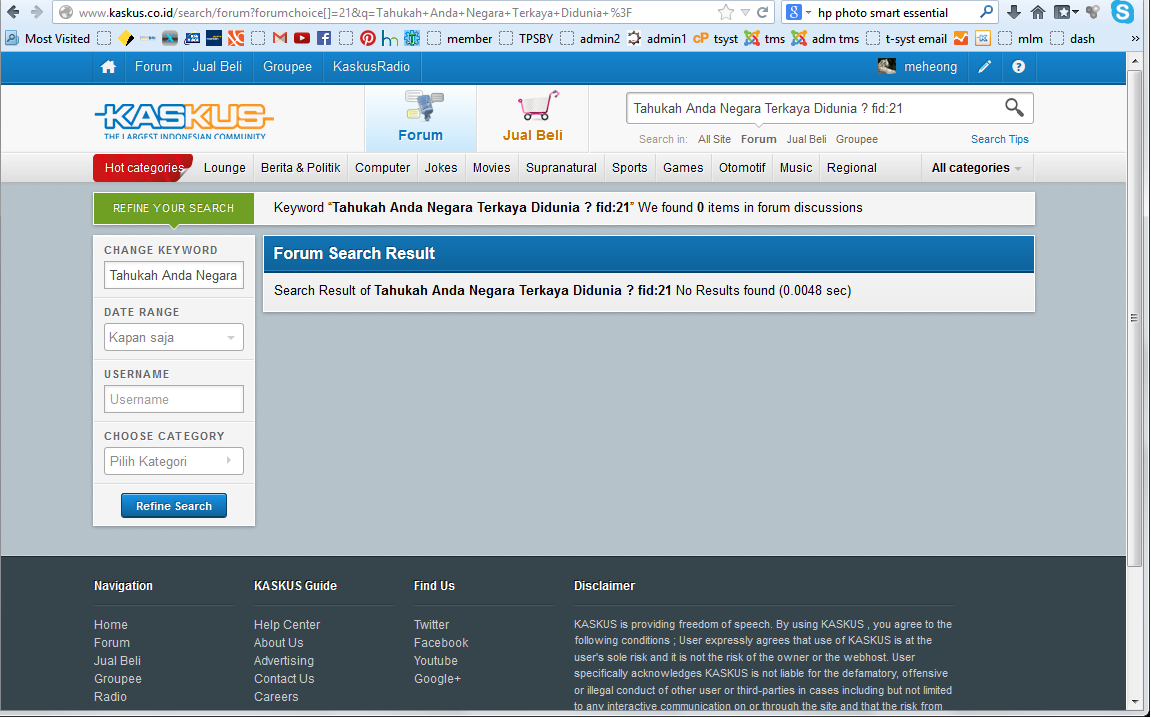The image size is (1151, 718).
Task: Open the Twitter footer link
Action: point(431,625)
